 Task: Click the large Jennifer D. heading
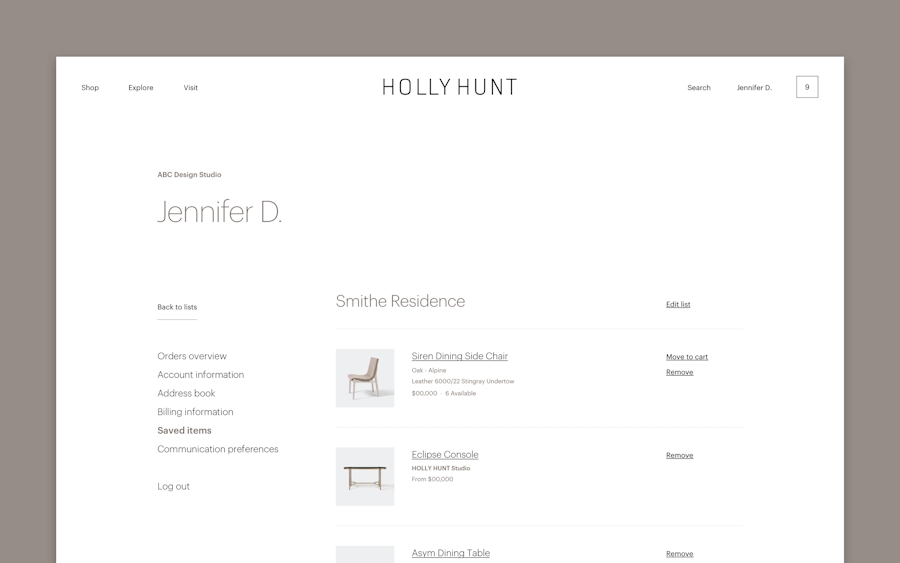(219, 212)
